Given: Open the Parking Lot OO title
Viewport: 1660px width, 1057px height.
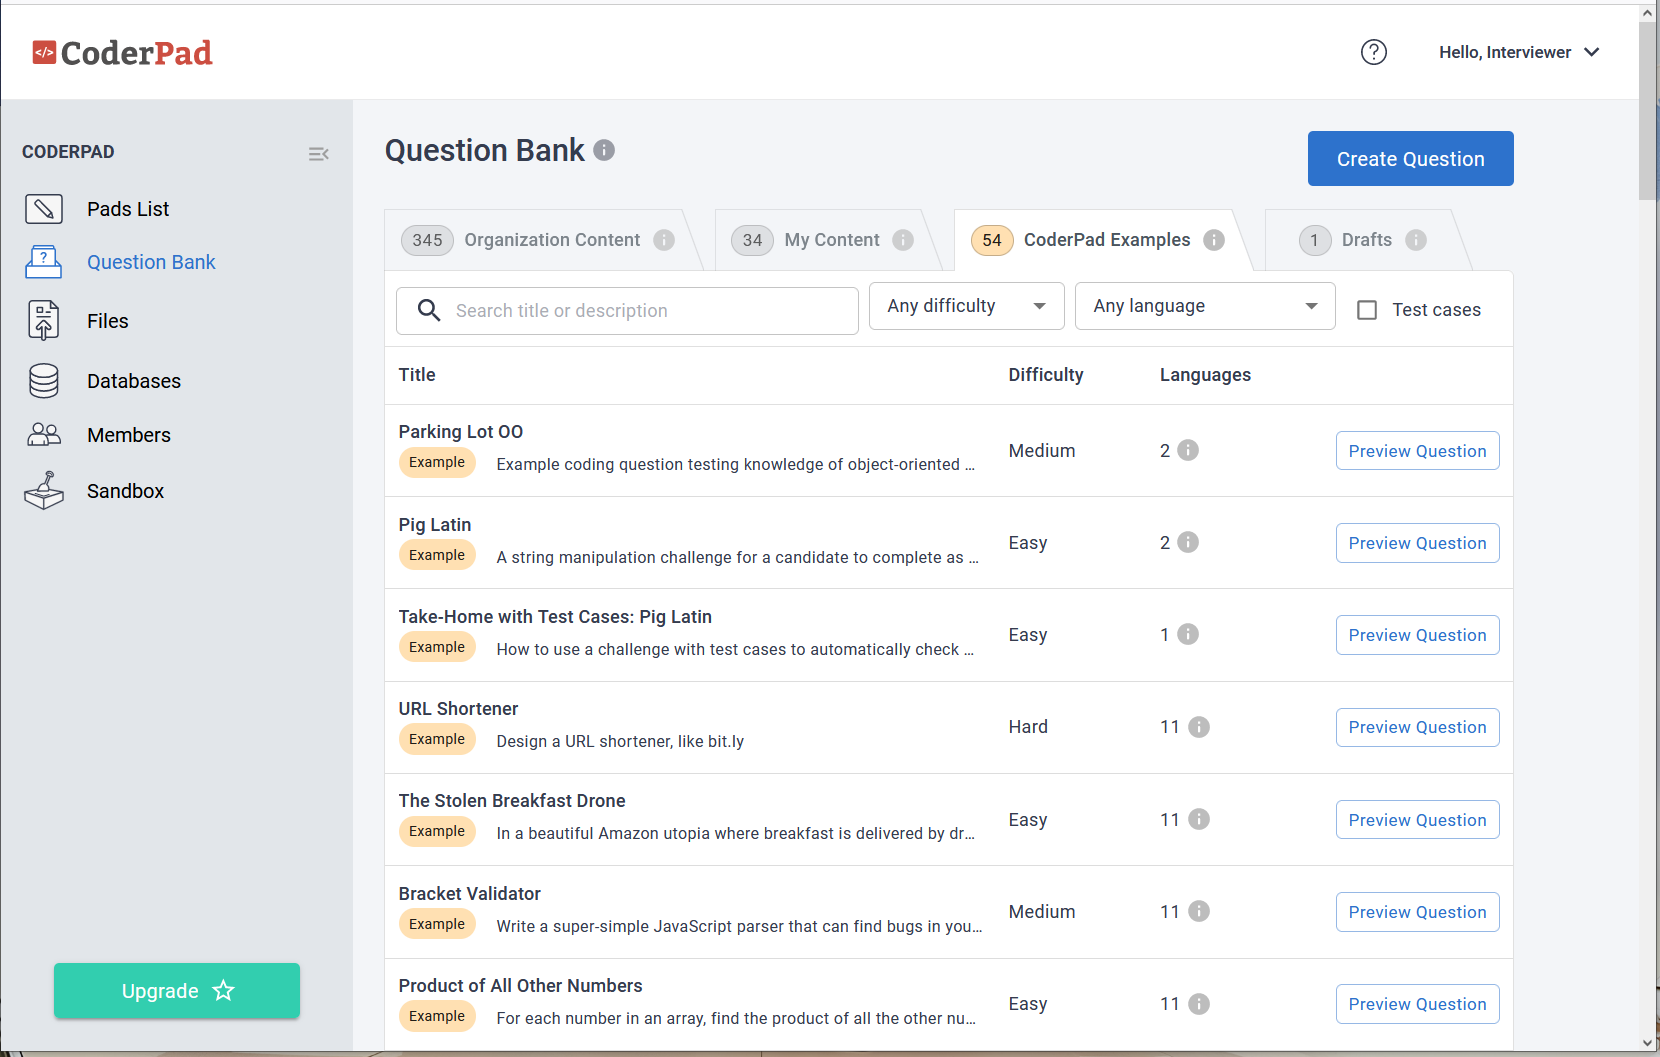Looking at the screenshot, I should (x=461, y=432).
